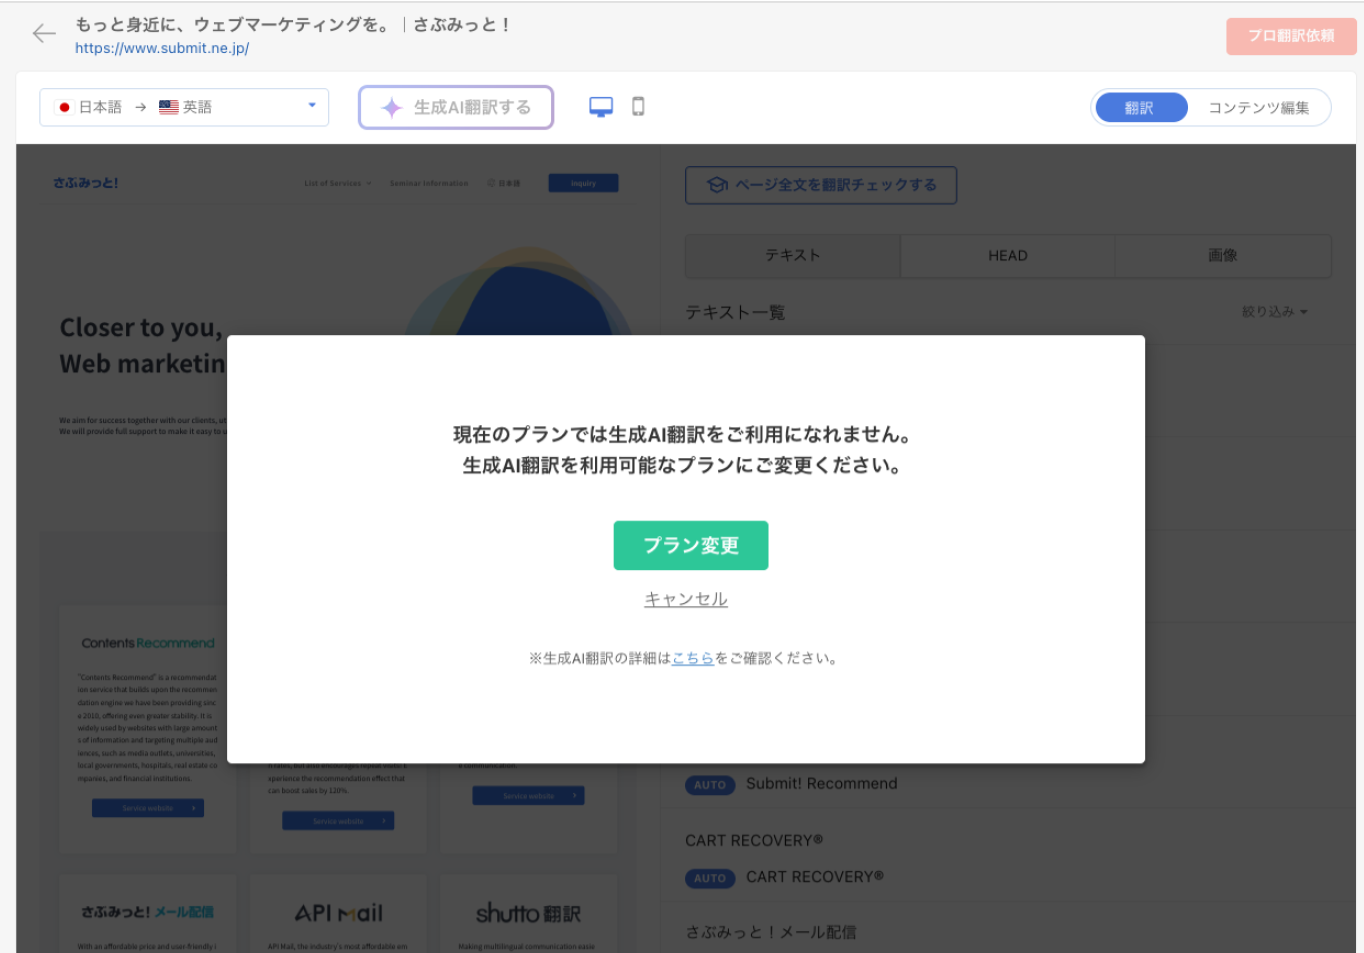Select the desktop monitor preview icon
Screen dimensions: 1364x953
tap(600, 107)
